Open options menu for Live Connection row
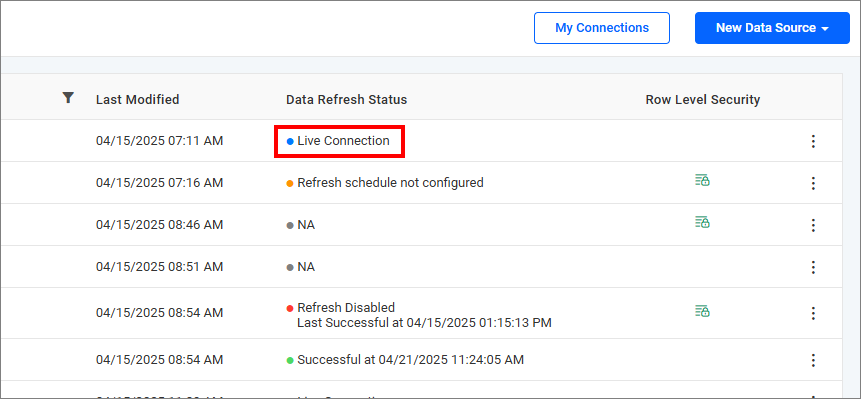The height and width of the screenshot is (399, 861). click(813, 141)
